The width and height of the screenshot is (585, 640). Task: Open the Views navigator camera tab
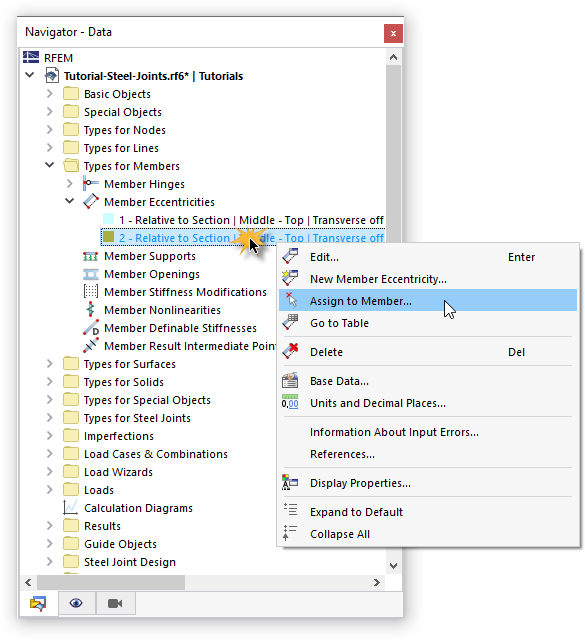tap(115, 603)
